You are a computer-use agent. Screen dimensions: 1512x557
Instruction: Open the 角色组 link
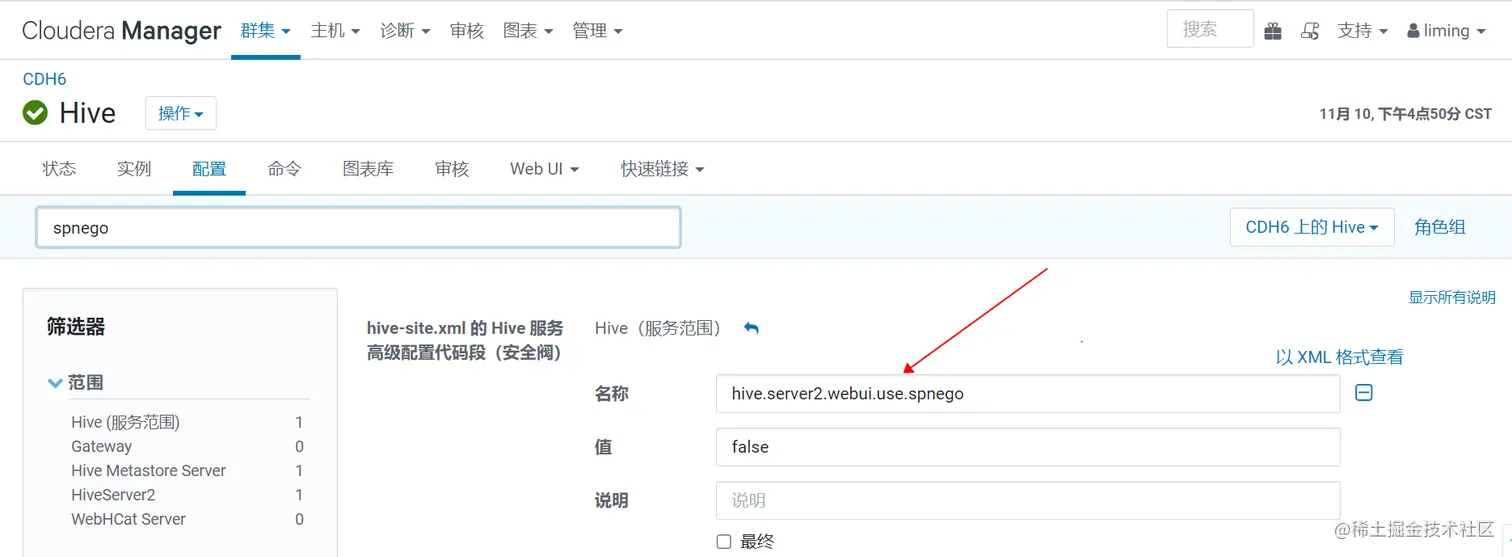click(x=1440, y=227)
